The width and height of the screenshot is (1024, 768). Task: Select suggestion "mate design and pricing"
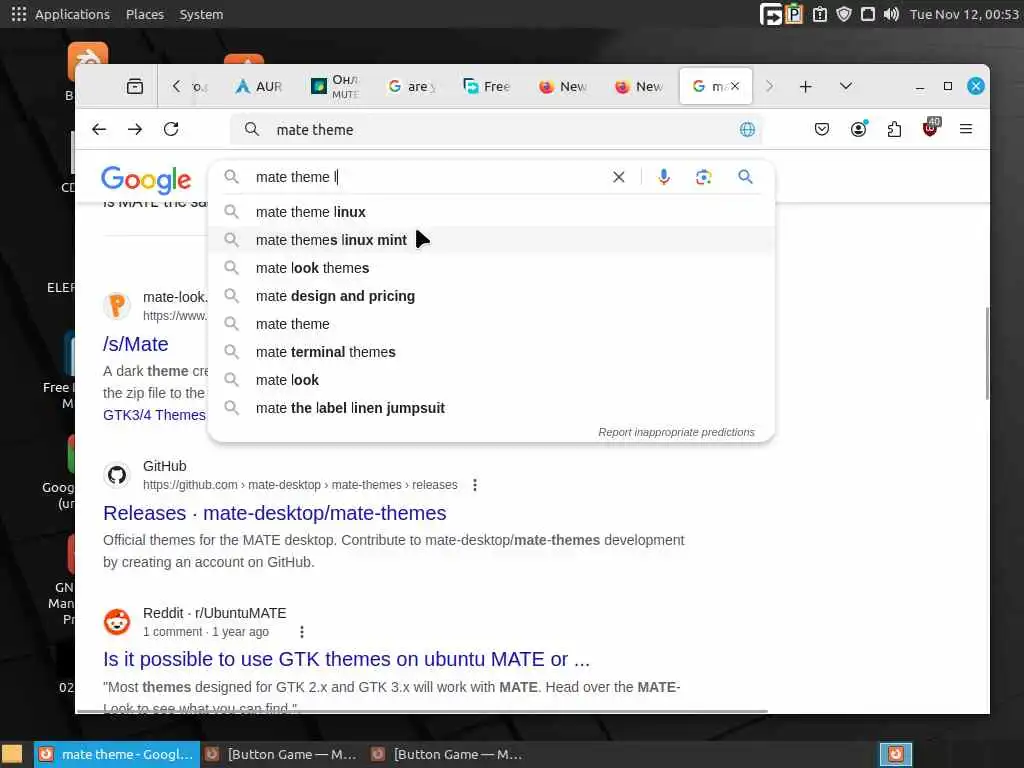[491, 296]
